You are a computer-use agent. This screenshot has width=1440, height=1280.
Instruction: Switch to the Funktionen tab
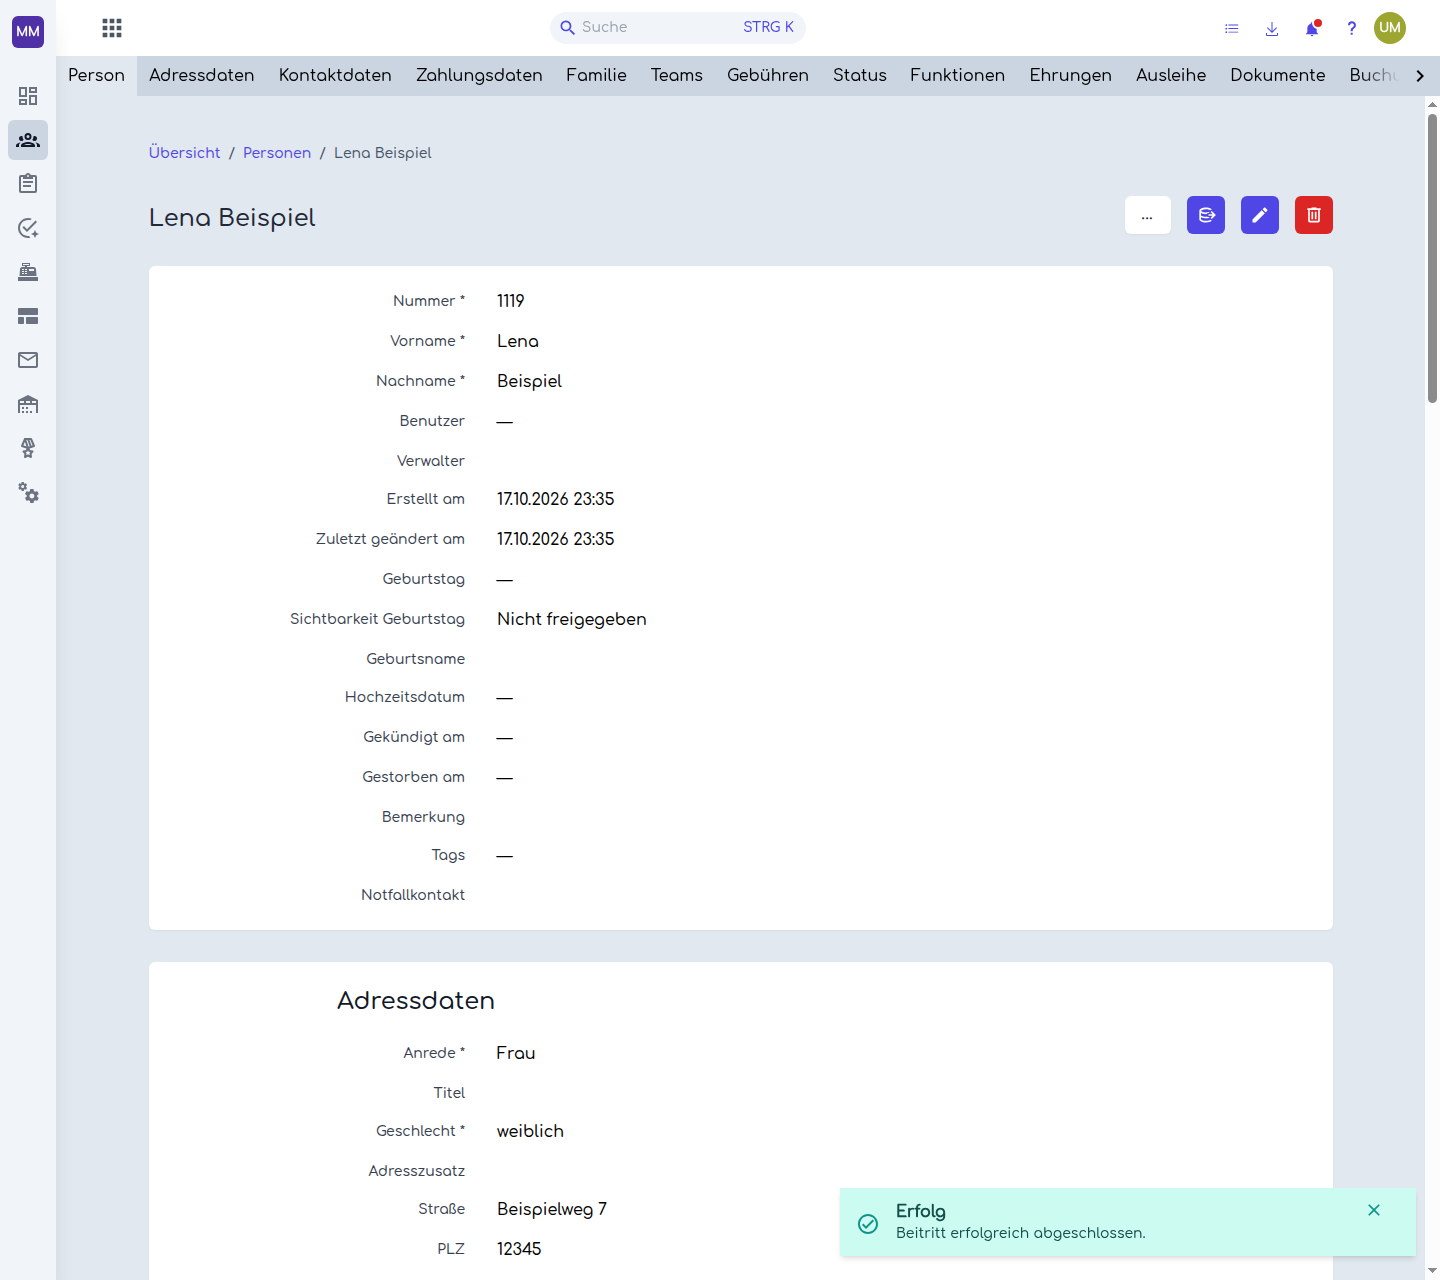point(957,76)
